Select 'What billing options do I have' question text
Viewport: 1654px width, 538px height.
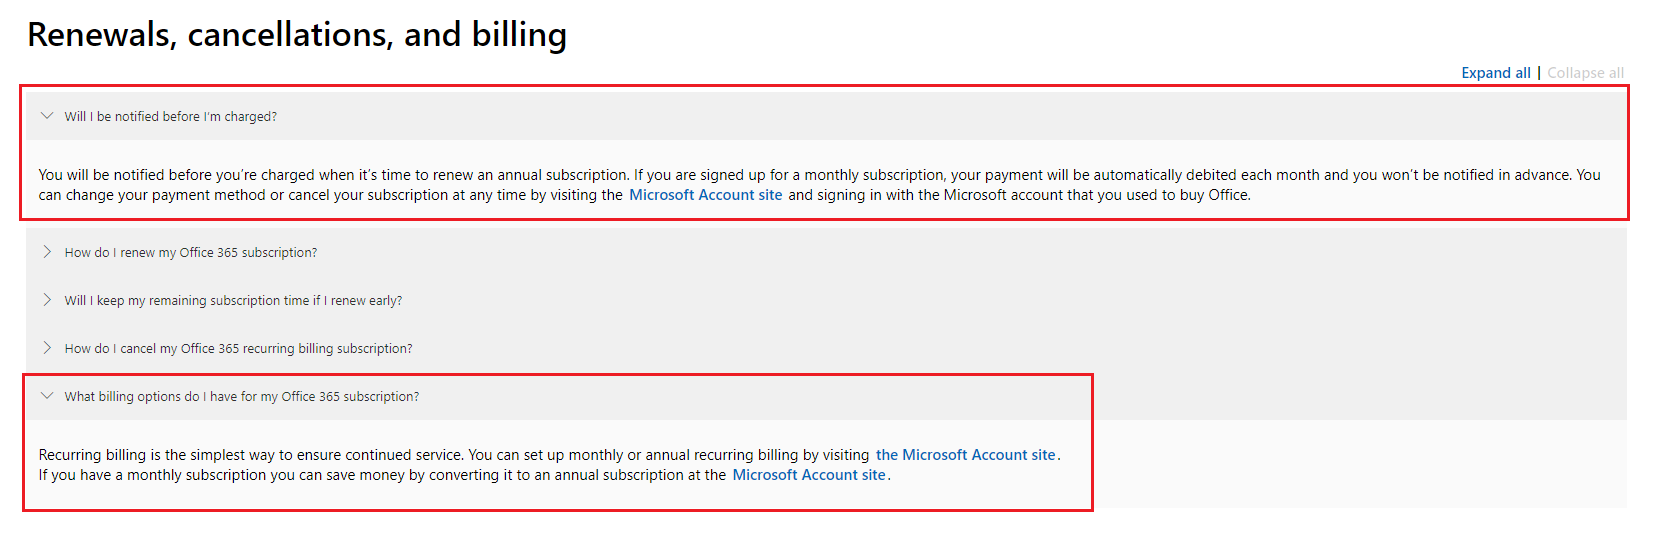(x=242, y=397)
